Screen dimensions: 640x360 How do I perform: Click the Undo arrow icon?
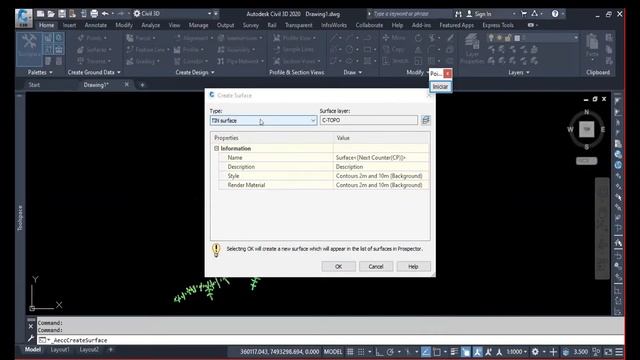[105, 14]
